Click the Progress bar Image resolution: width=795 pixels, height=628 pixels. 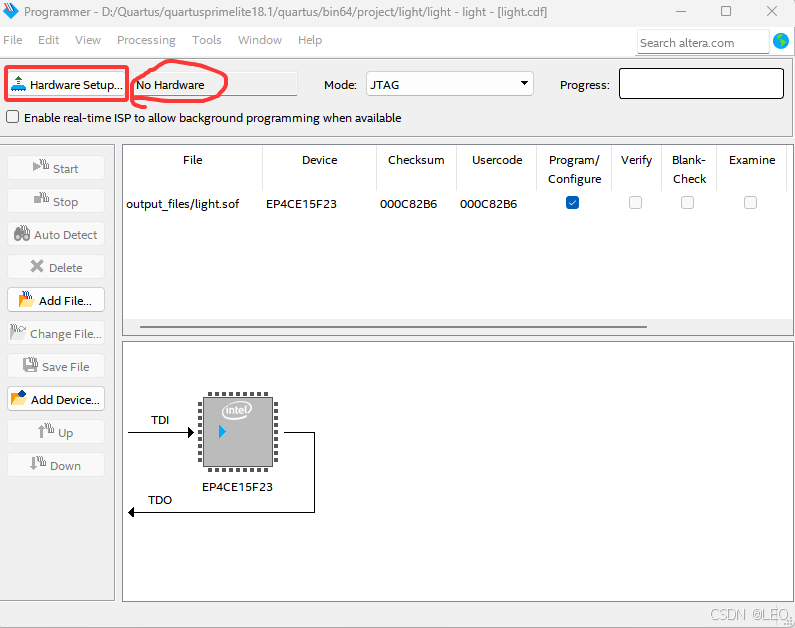point(701,84)
